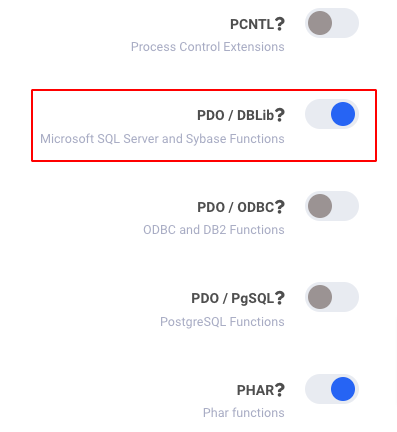Click the question mark icon beside PHAR
This screenshot has width=397, height=432.
[280, 390]
